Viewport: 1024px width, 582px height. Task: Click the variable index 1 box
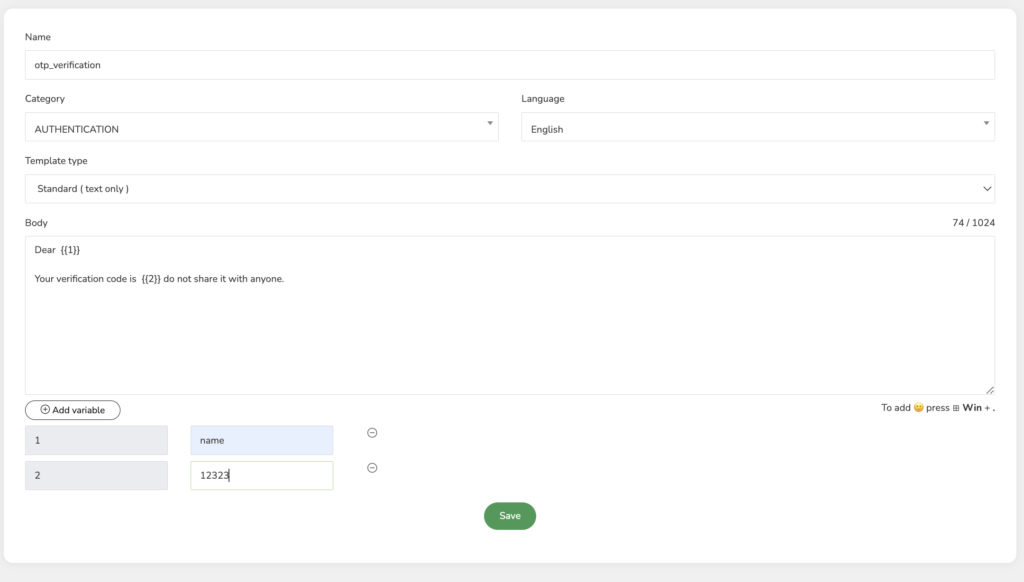click(97, 440)
